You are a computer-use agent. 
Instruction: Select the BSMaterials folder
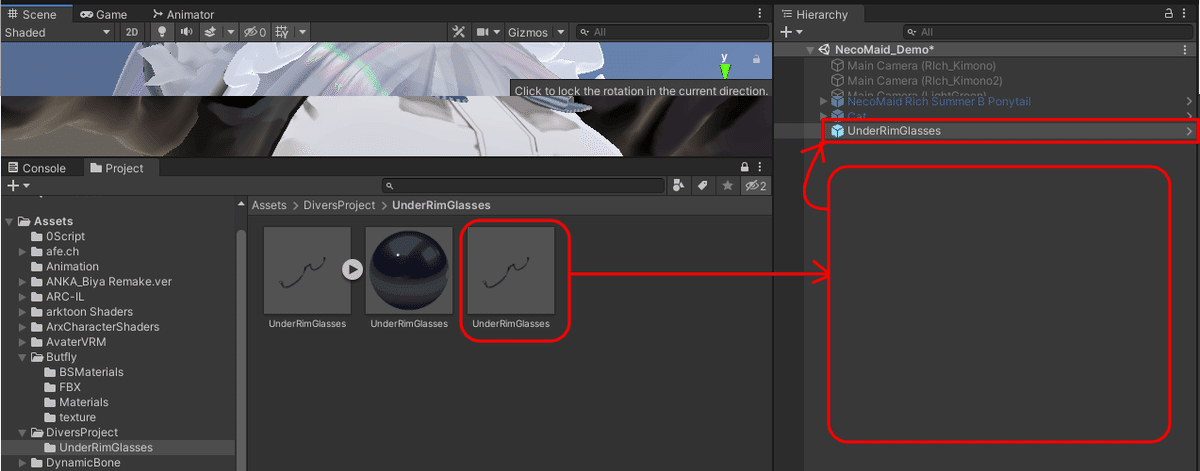pyautogui.click(x=91, y=372)
